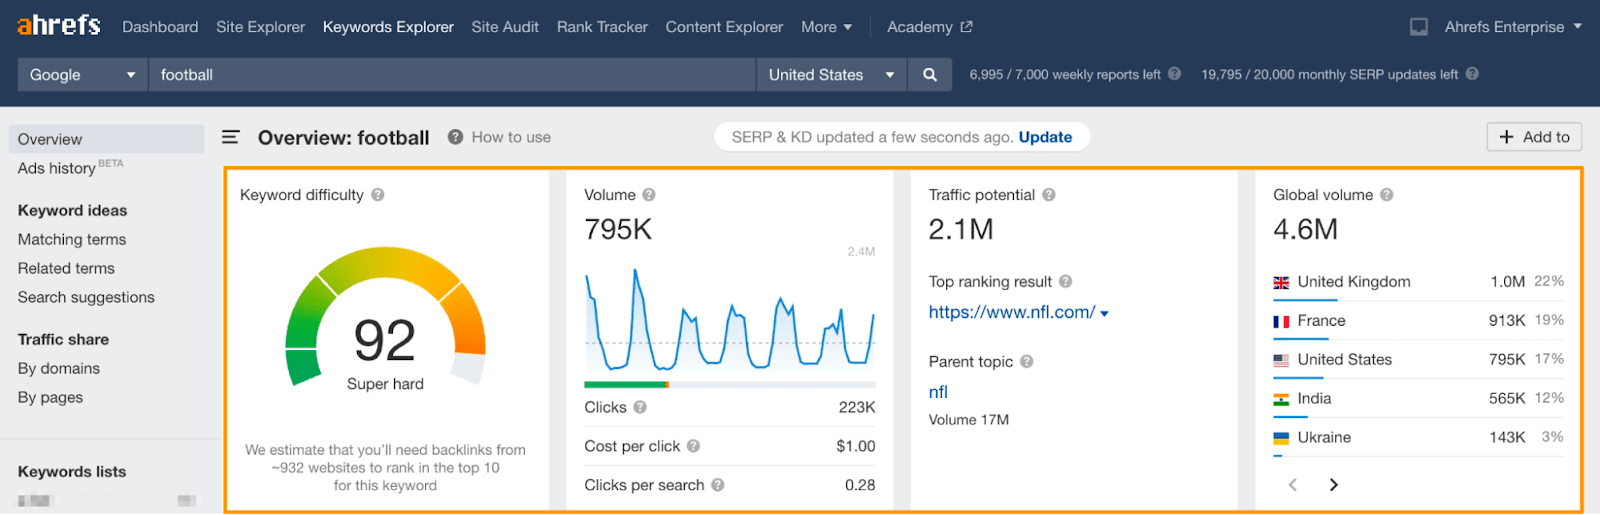Click the United Kingdom 1.0M value
Screen dimensions: 1600x515
click(1508, 281)
